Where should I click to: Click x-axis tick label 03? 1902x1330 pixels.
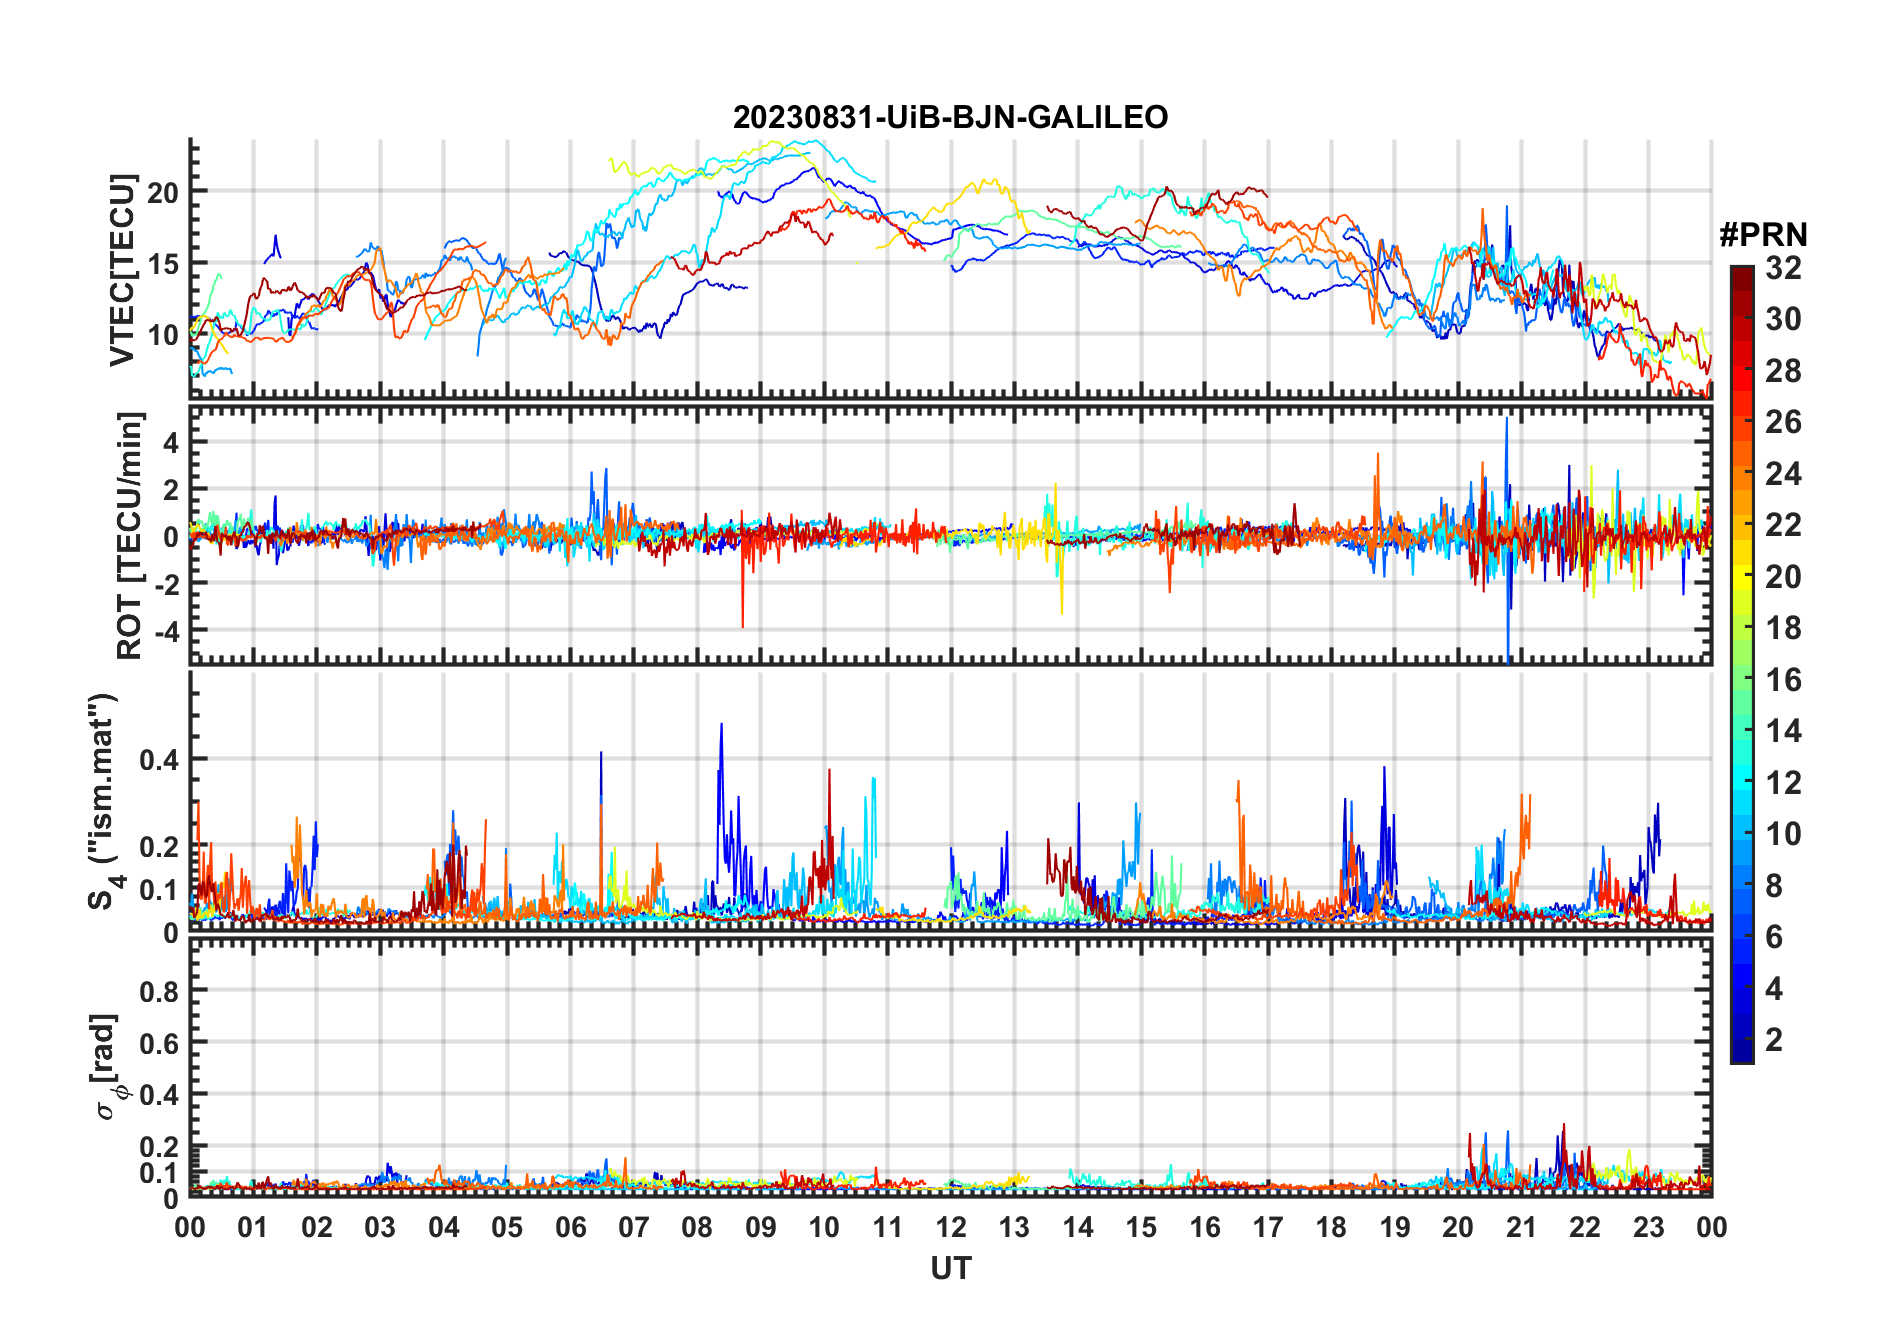[380, 1227]
